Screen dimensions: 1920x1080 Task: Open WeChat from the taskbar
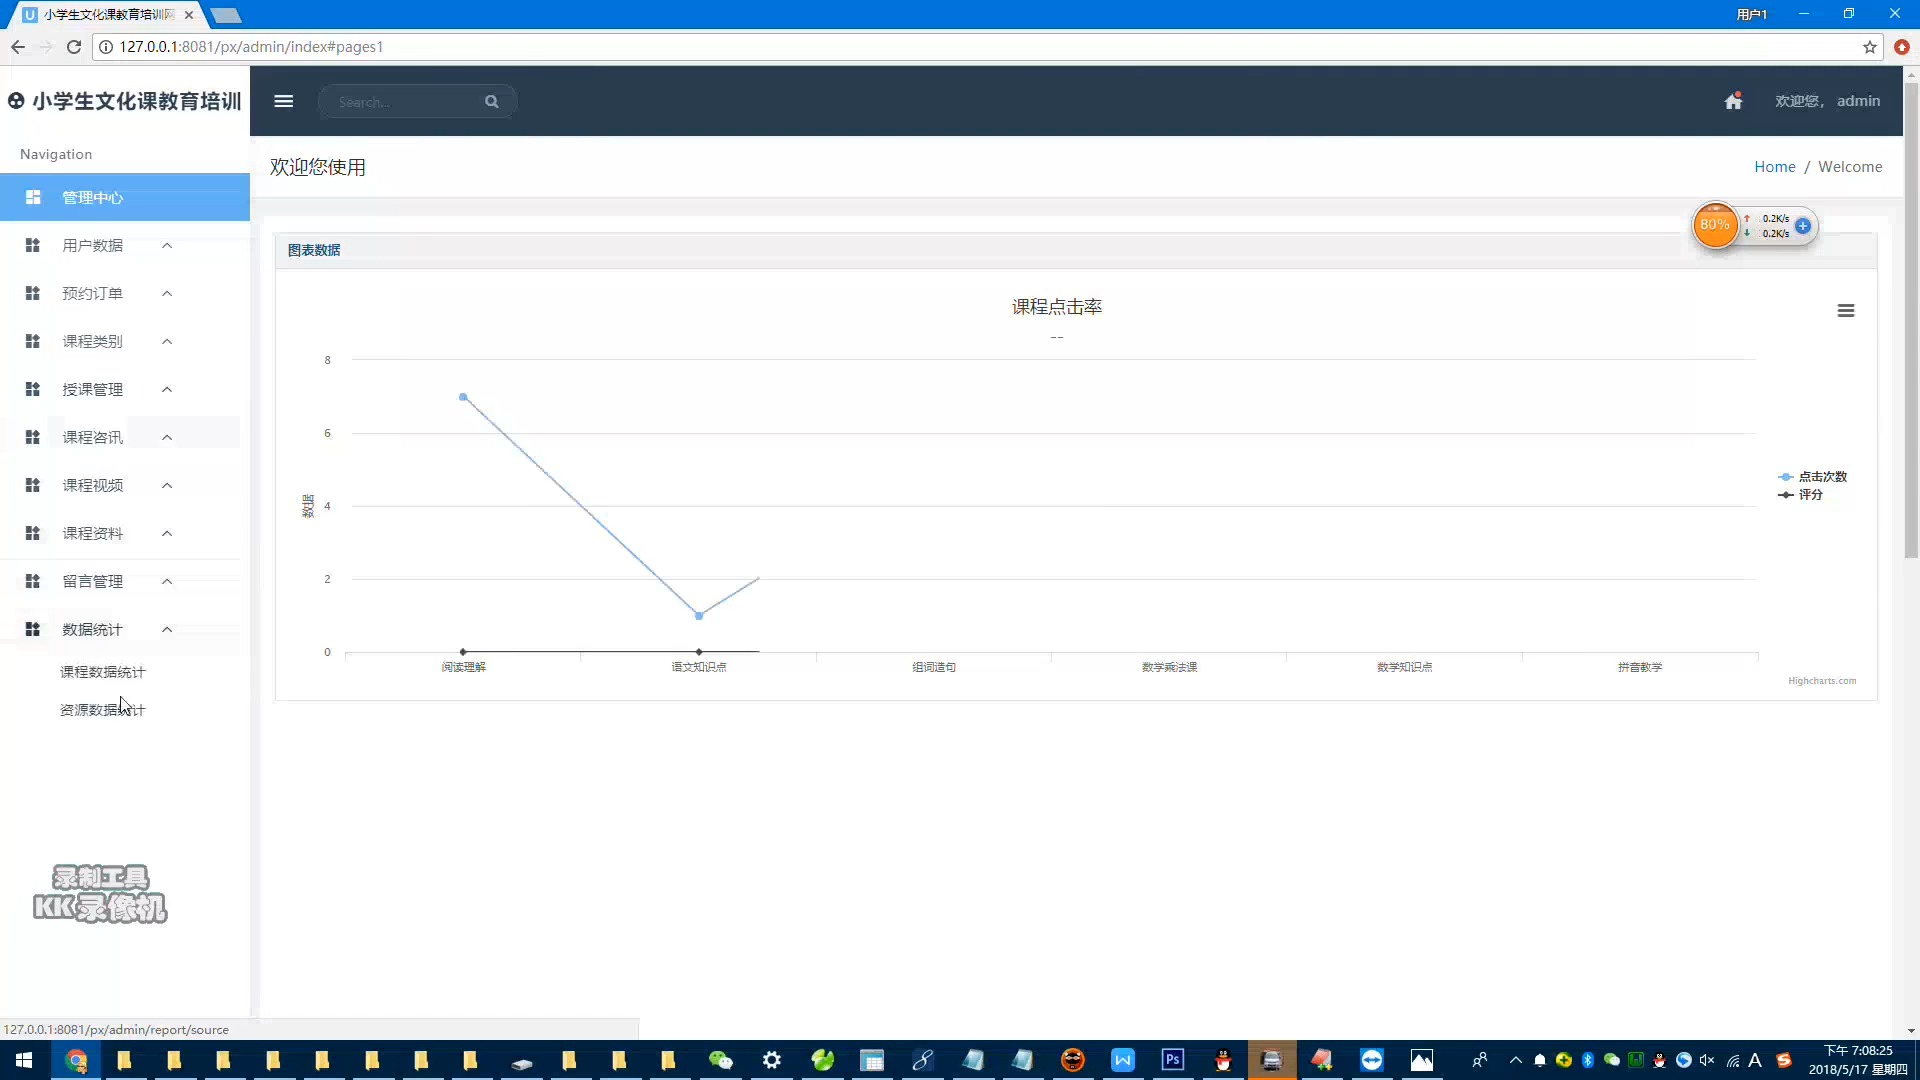point(721,1060)
